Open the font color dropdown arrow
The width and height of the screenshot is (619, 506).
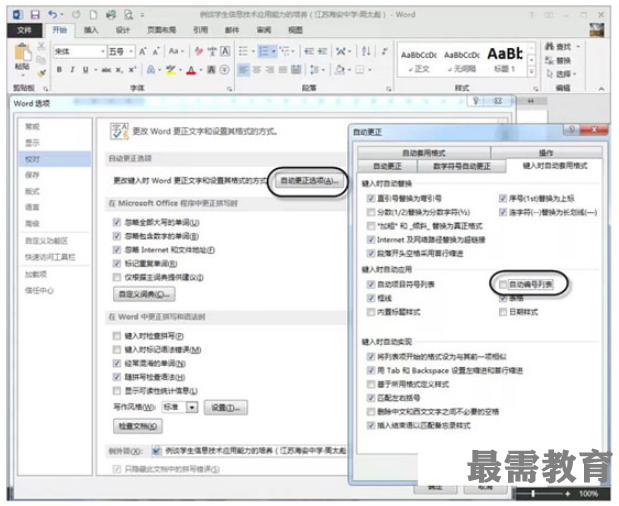[201, 70]
